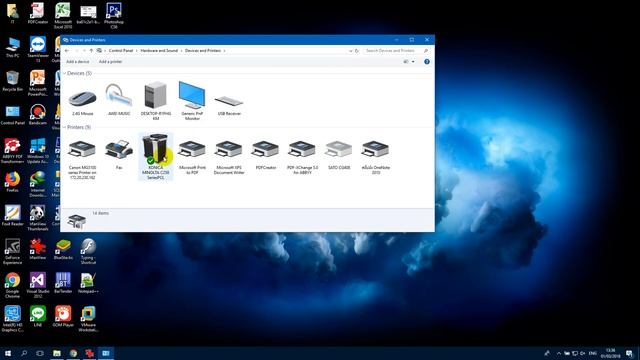This screenshot has width=640, height=360.
Task: Select the USB Receiver keyboard device
Action: [229, 104]
